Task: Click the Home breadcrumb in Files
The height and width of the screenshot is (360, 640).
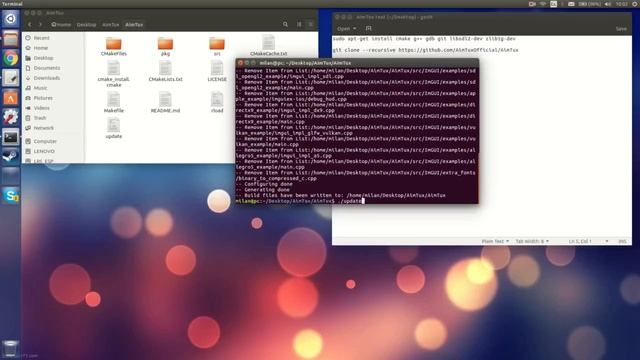Action: coord(61,24)
